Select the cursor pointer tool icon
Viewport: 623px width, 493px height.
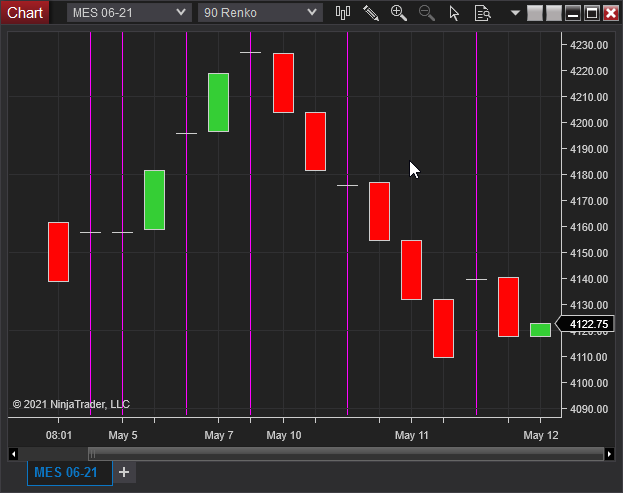454,13
